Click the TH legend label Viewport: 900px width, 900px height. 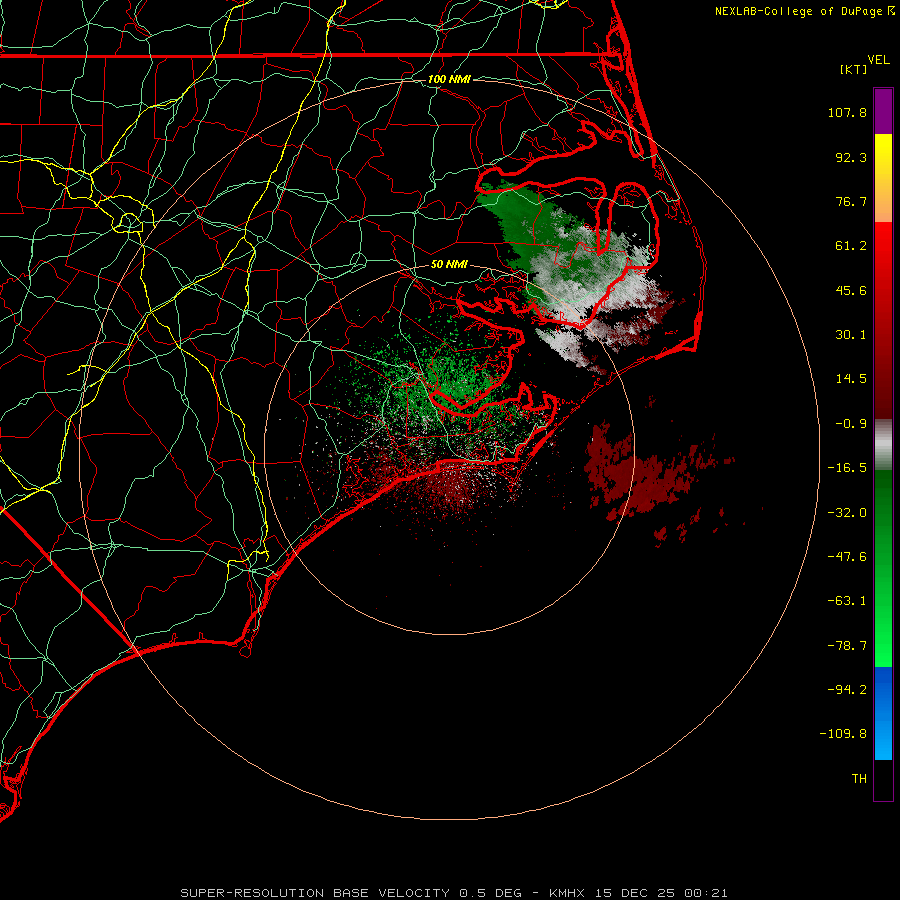click(x=859, y=779)
